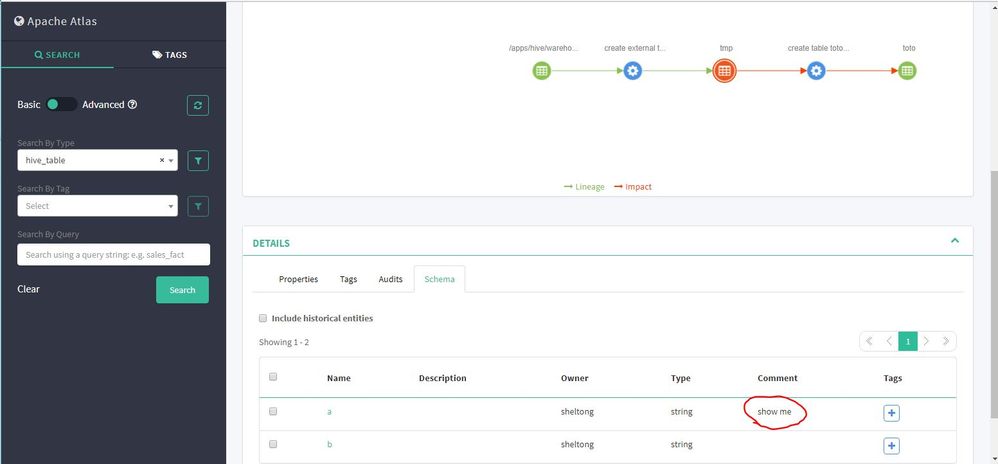The height and width of the screenshot is (464, 998).
Task: Select the red tmp table node in lineage
Action: click(x=724, y=71)
